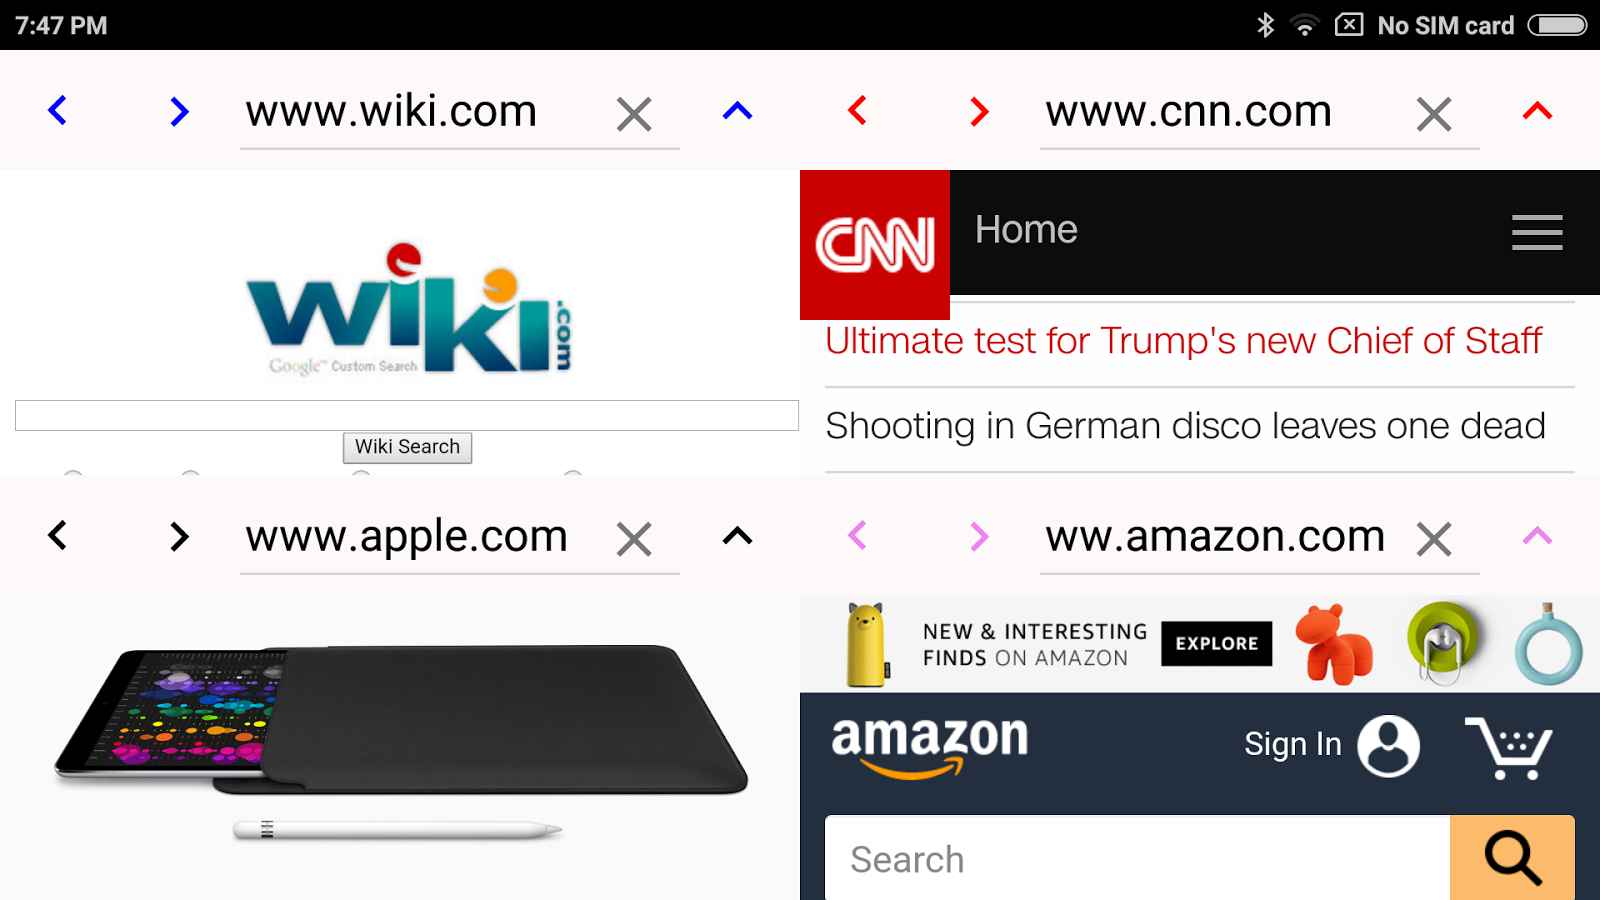
Task: Go forward in the cnn.com pane
Action: coord(979,111)
